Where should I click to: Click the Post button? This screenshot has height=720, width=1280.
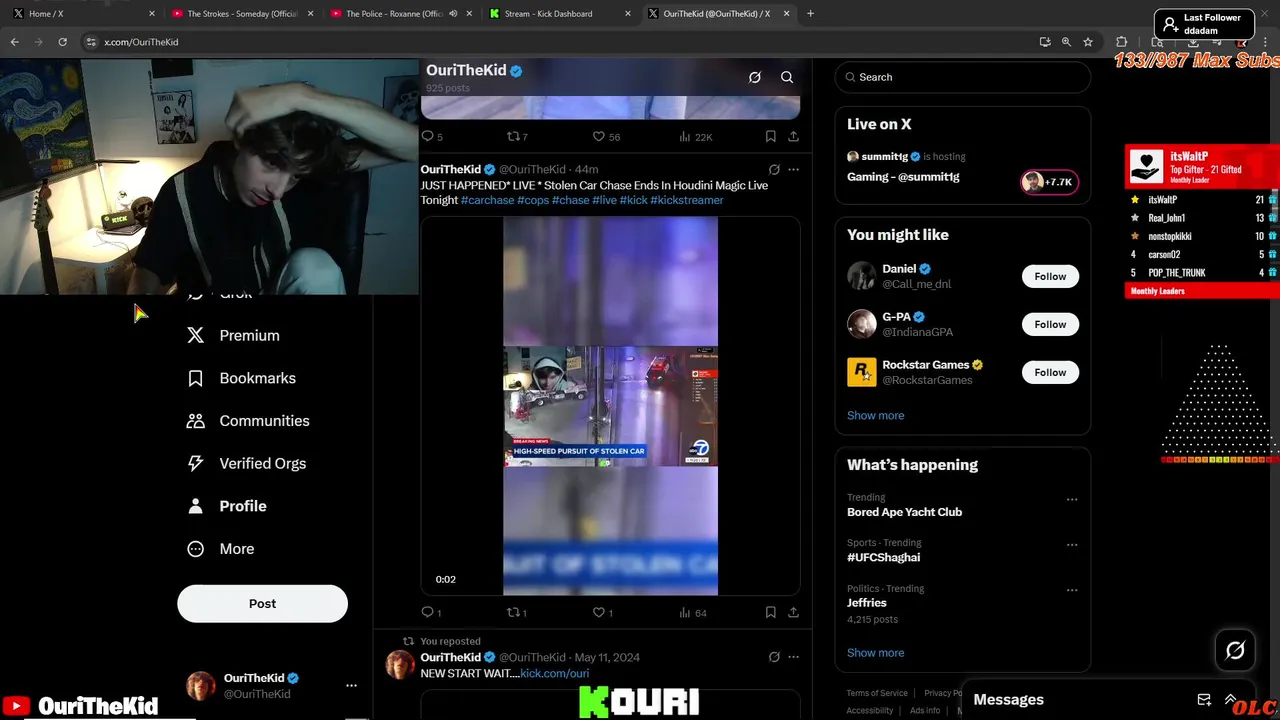tap(262, 603)
